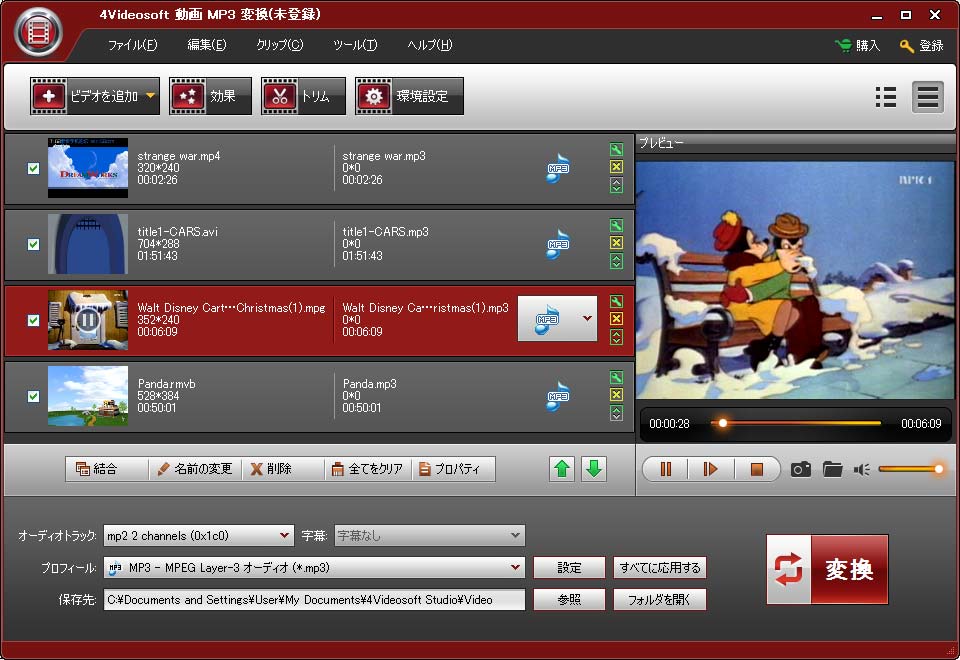Move selected file up with green arrow

point(563,469)
